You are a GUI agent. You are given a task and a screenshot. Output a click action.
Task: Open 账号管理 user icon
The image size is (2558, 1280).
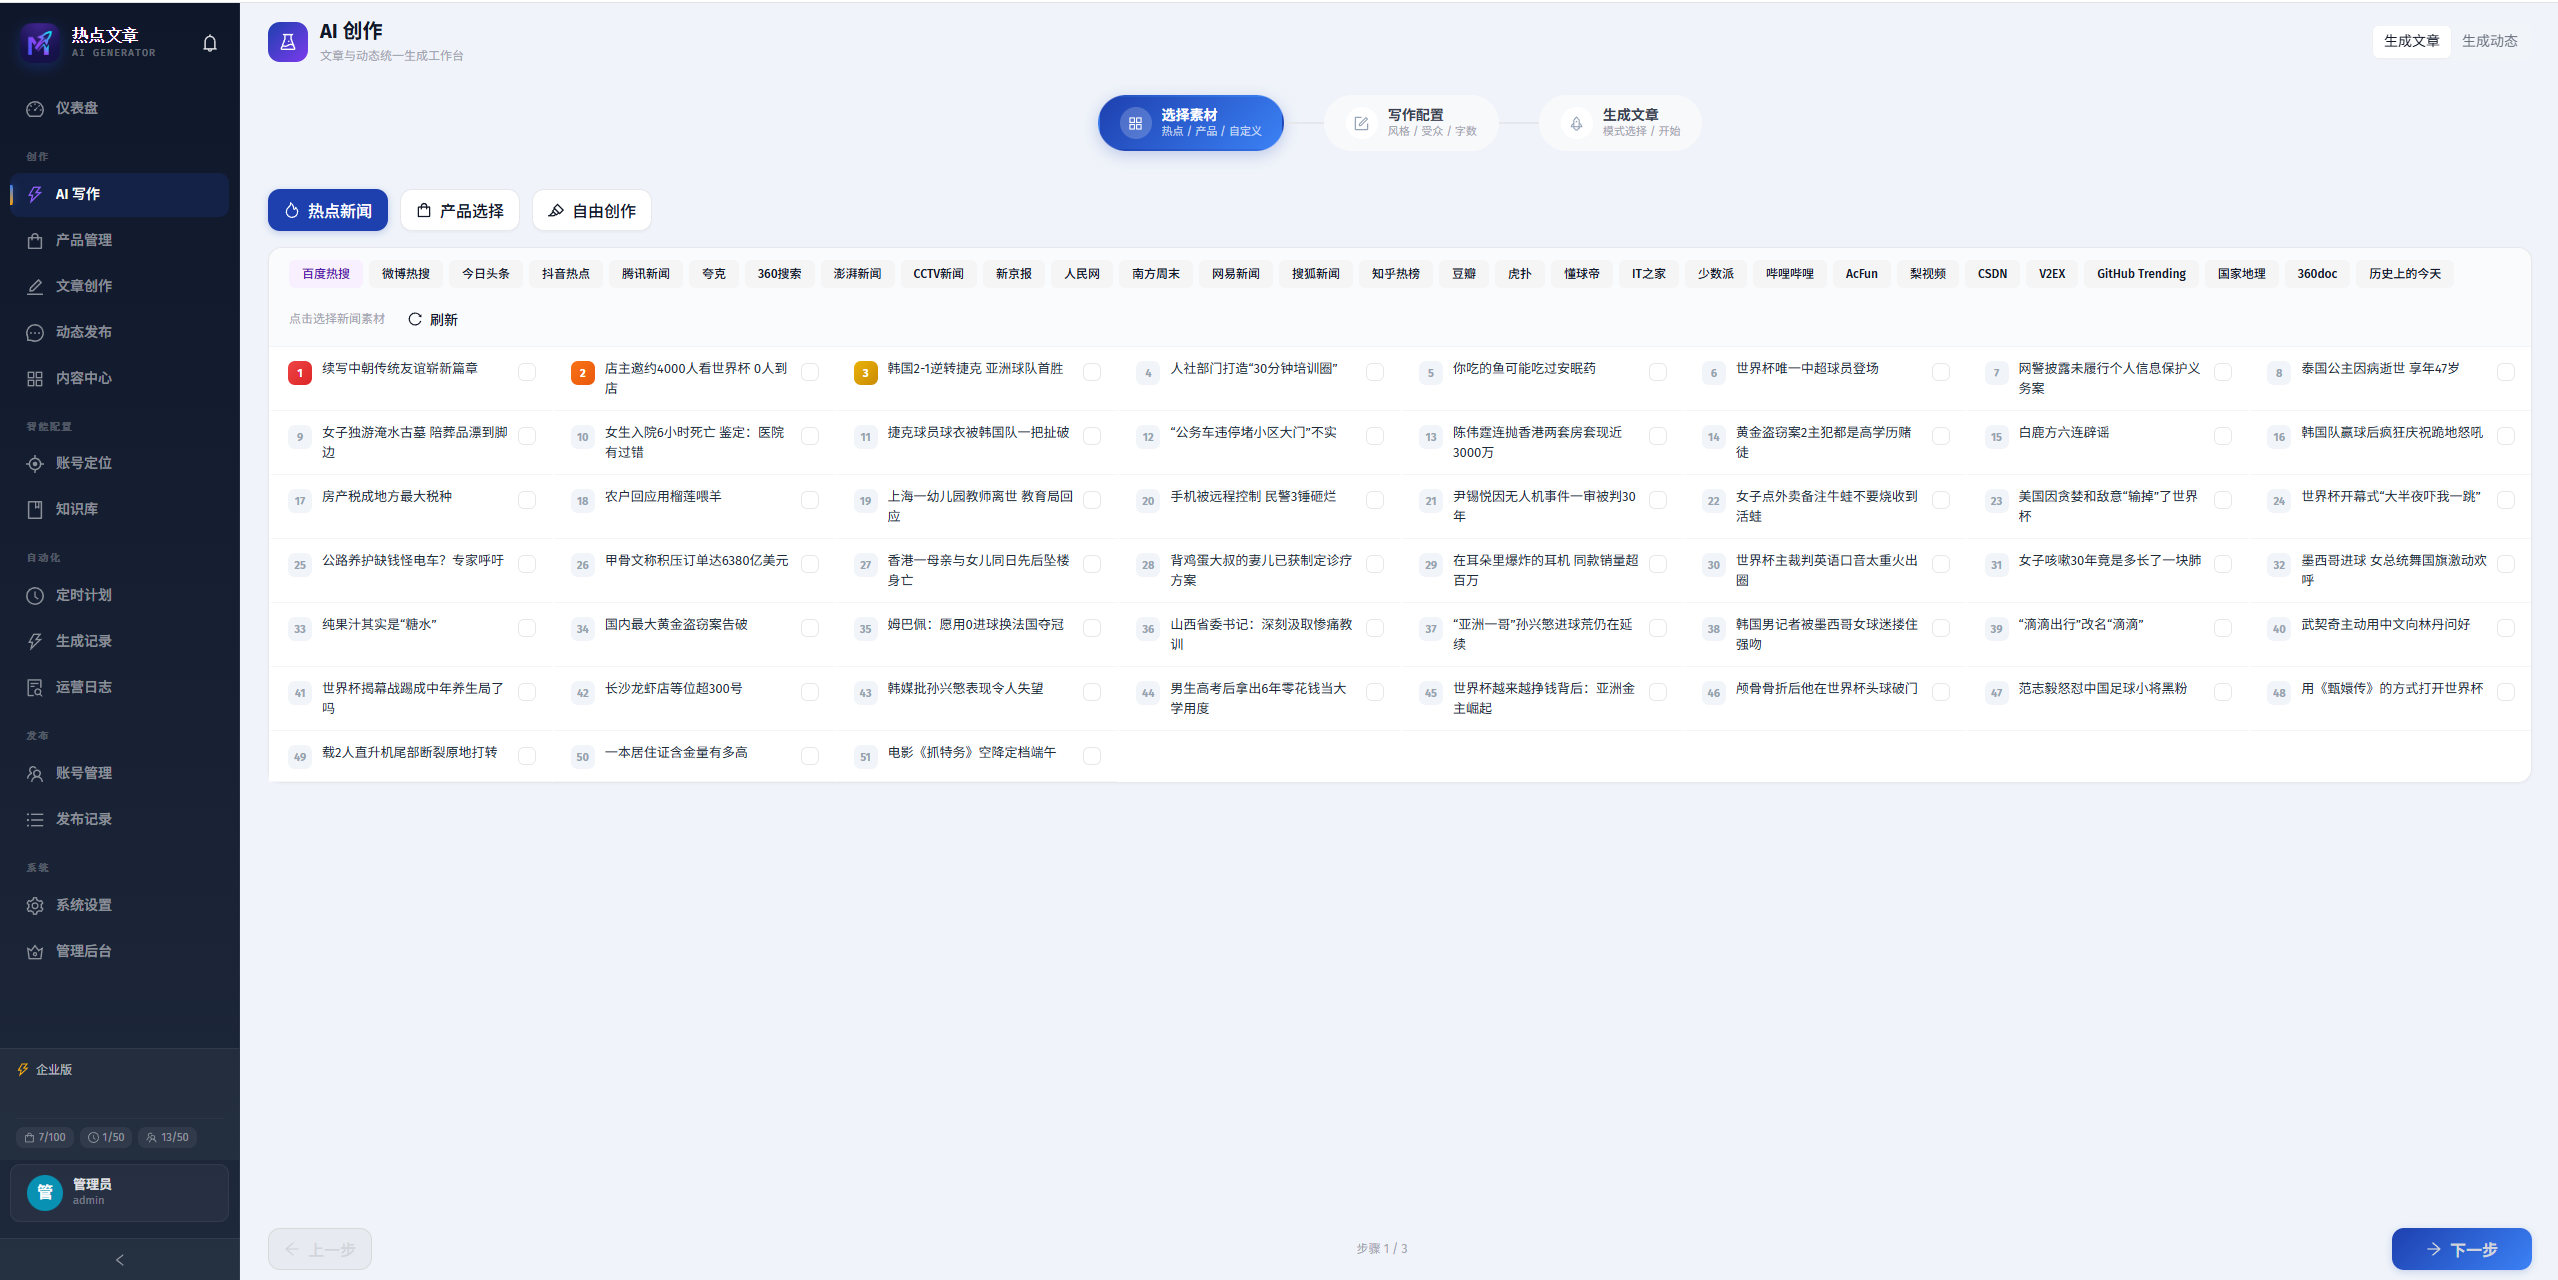coord(35,773)
